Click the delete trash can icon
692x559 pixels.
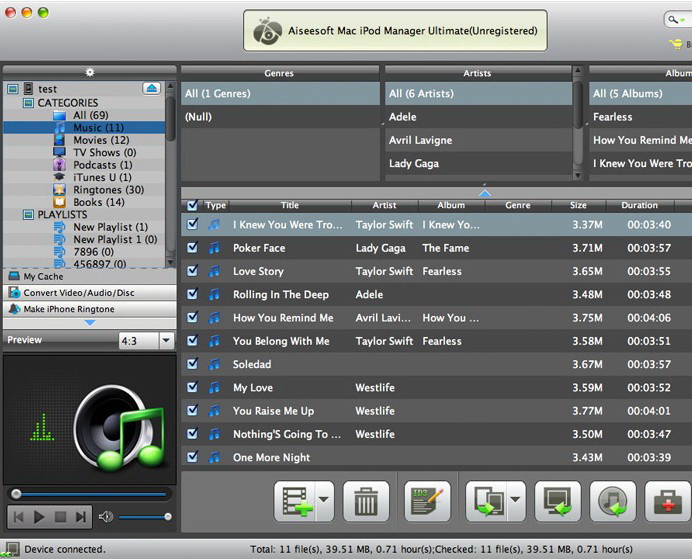(x=366, y=502)
